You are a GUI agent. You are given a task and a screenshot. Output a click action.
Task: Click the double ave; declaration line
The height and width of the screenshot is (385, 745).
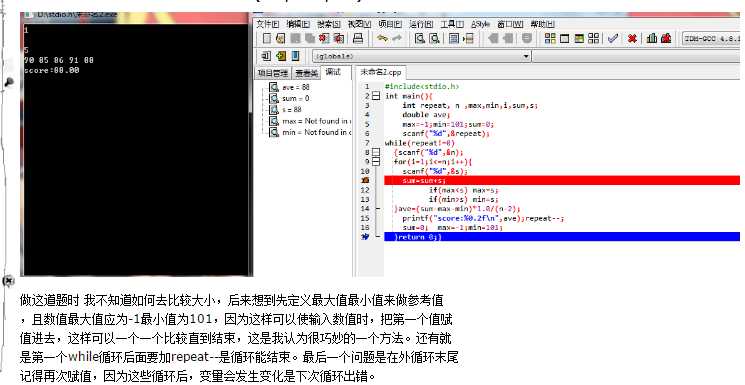tap(426, 115)
